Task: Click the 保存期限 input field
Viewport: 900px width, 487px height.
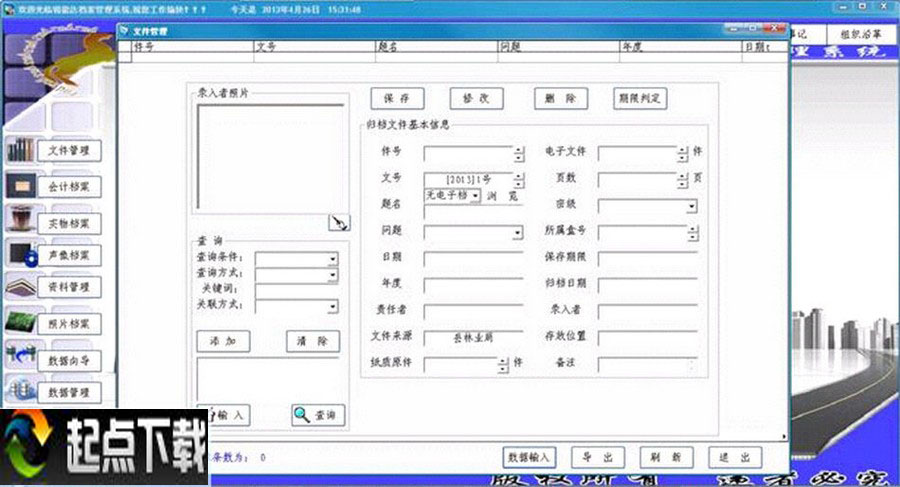Action: pyautogui.click(x=647, y=259)
